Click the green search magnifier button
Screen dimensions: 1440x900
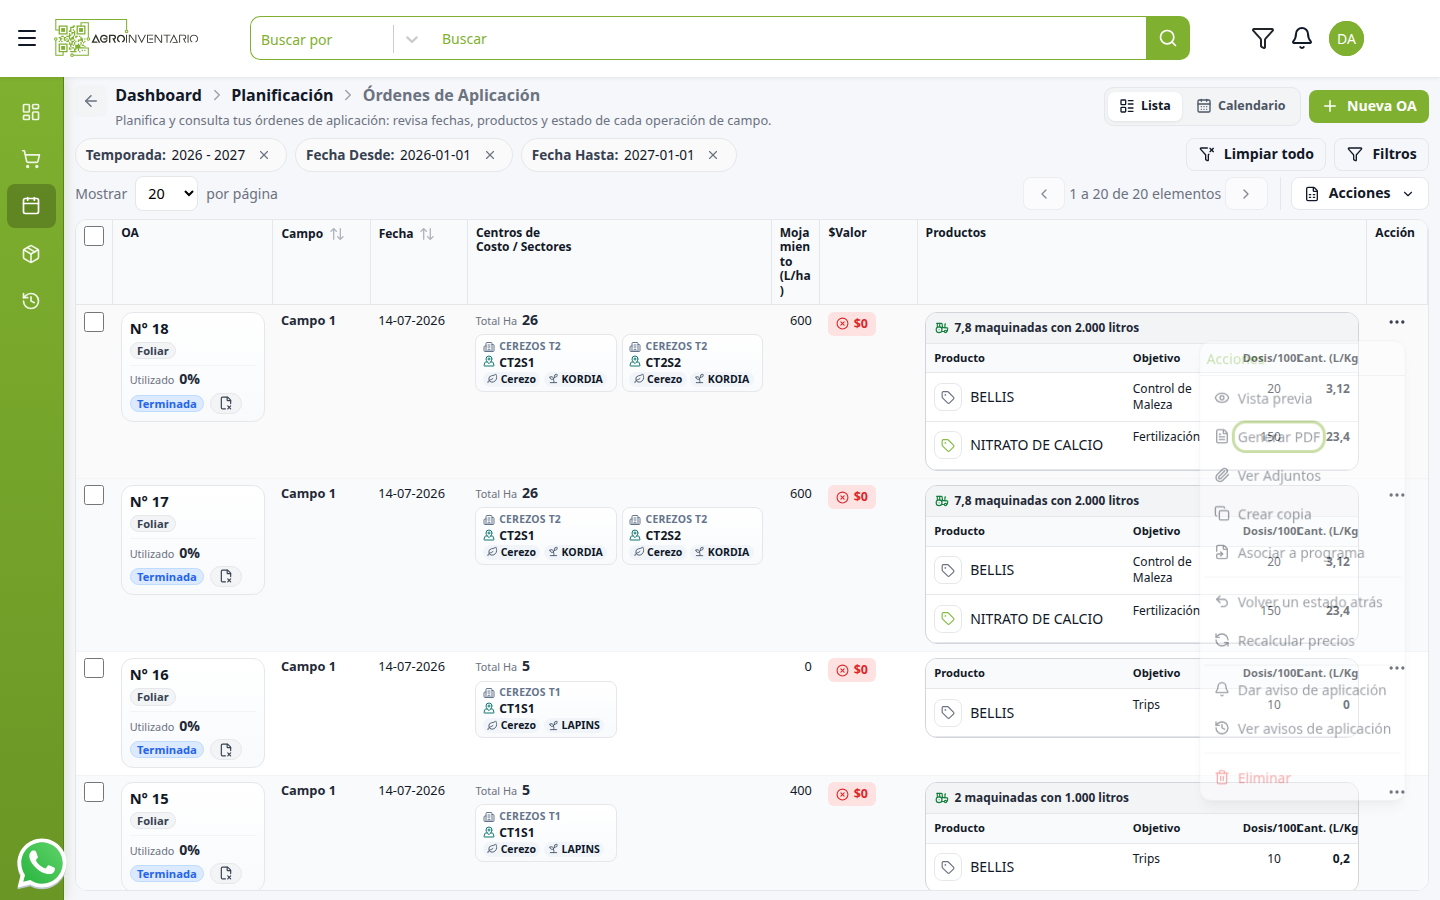click(1167, 38)
